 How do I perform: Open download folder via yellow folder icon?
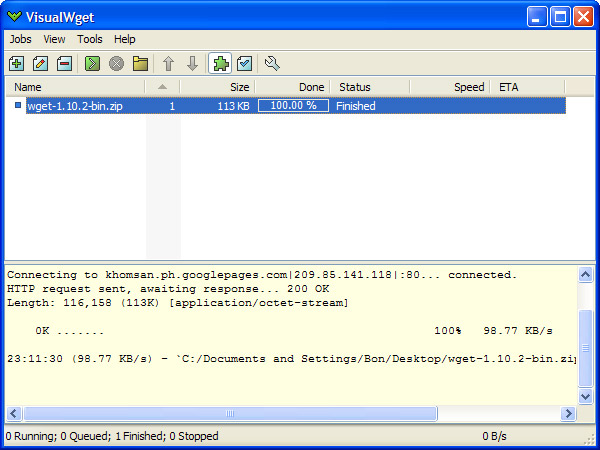point(140,63)
